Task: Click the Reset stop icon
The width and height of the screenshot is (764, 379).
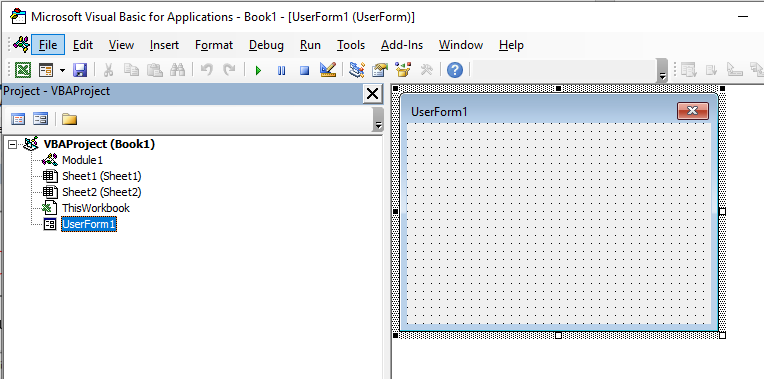Action: coord(305,71)
